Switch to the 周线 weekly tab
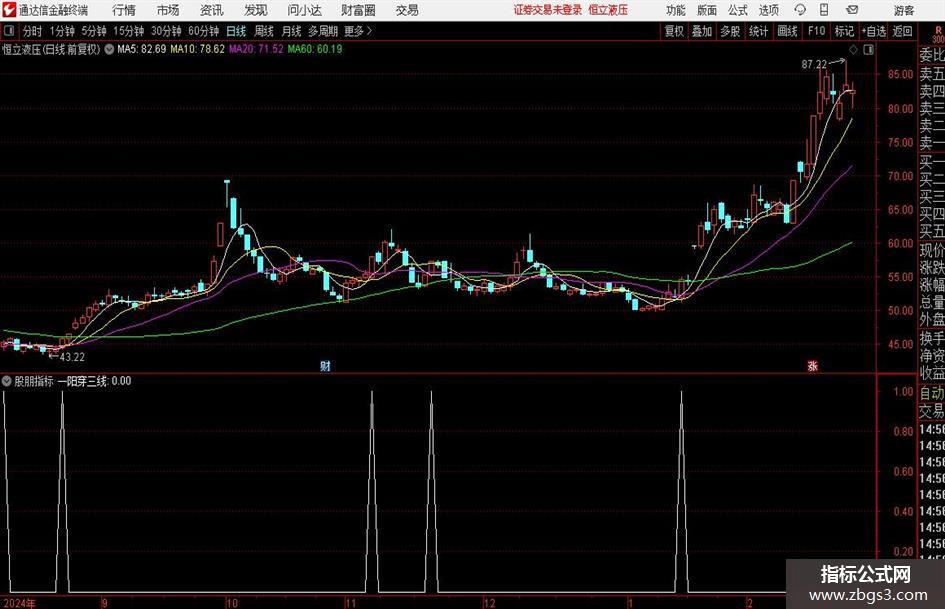The width and height of the screenshot is (945, 609). coord(264,31)
